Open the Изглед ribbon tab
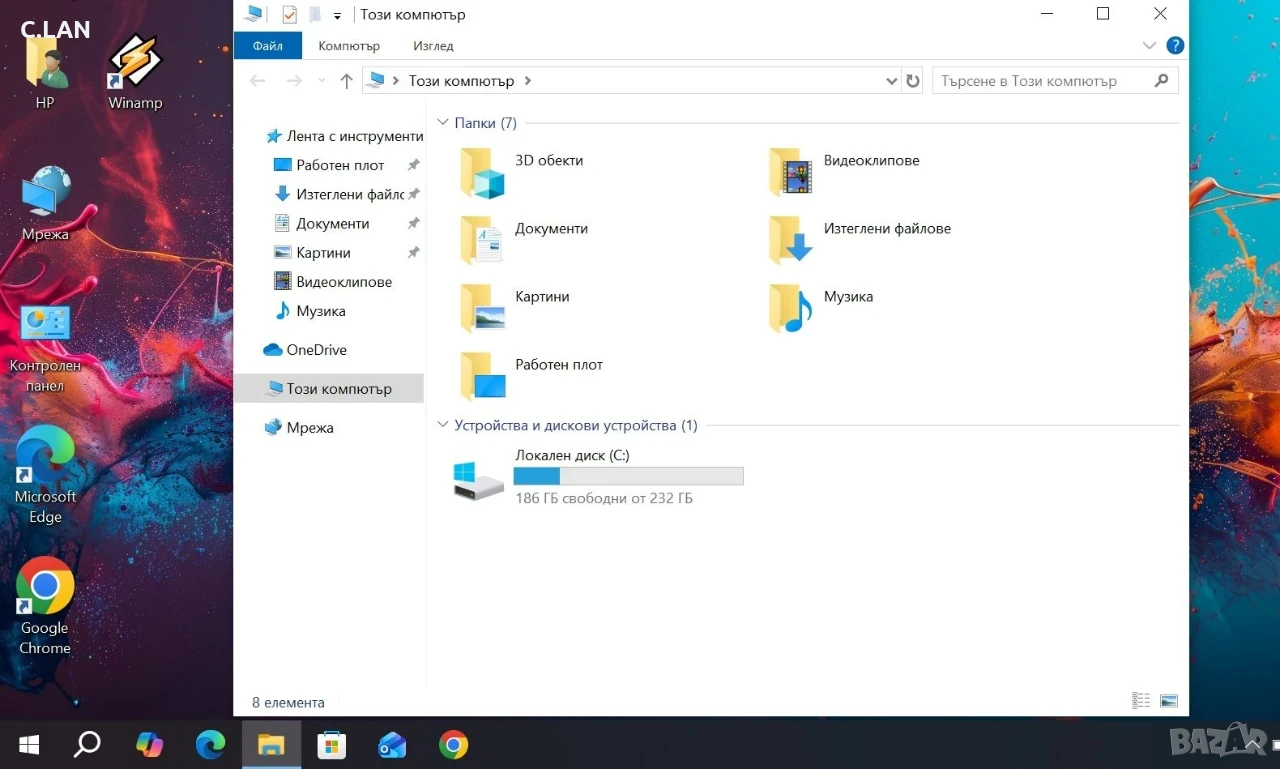The width and height of the screenshot is (1280, 769). (433, 46)
